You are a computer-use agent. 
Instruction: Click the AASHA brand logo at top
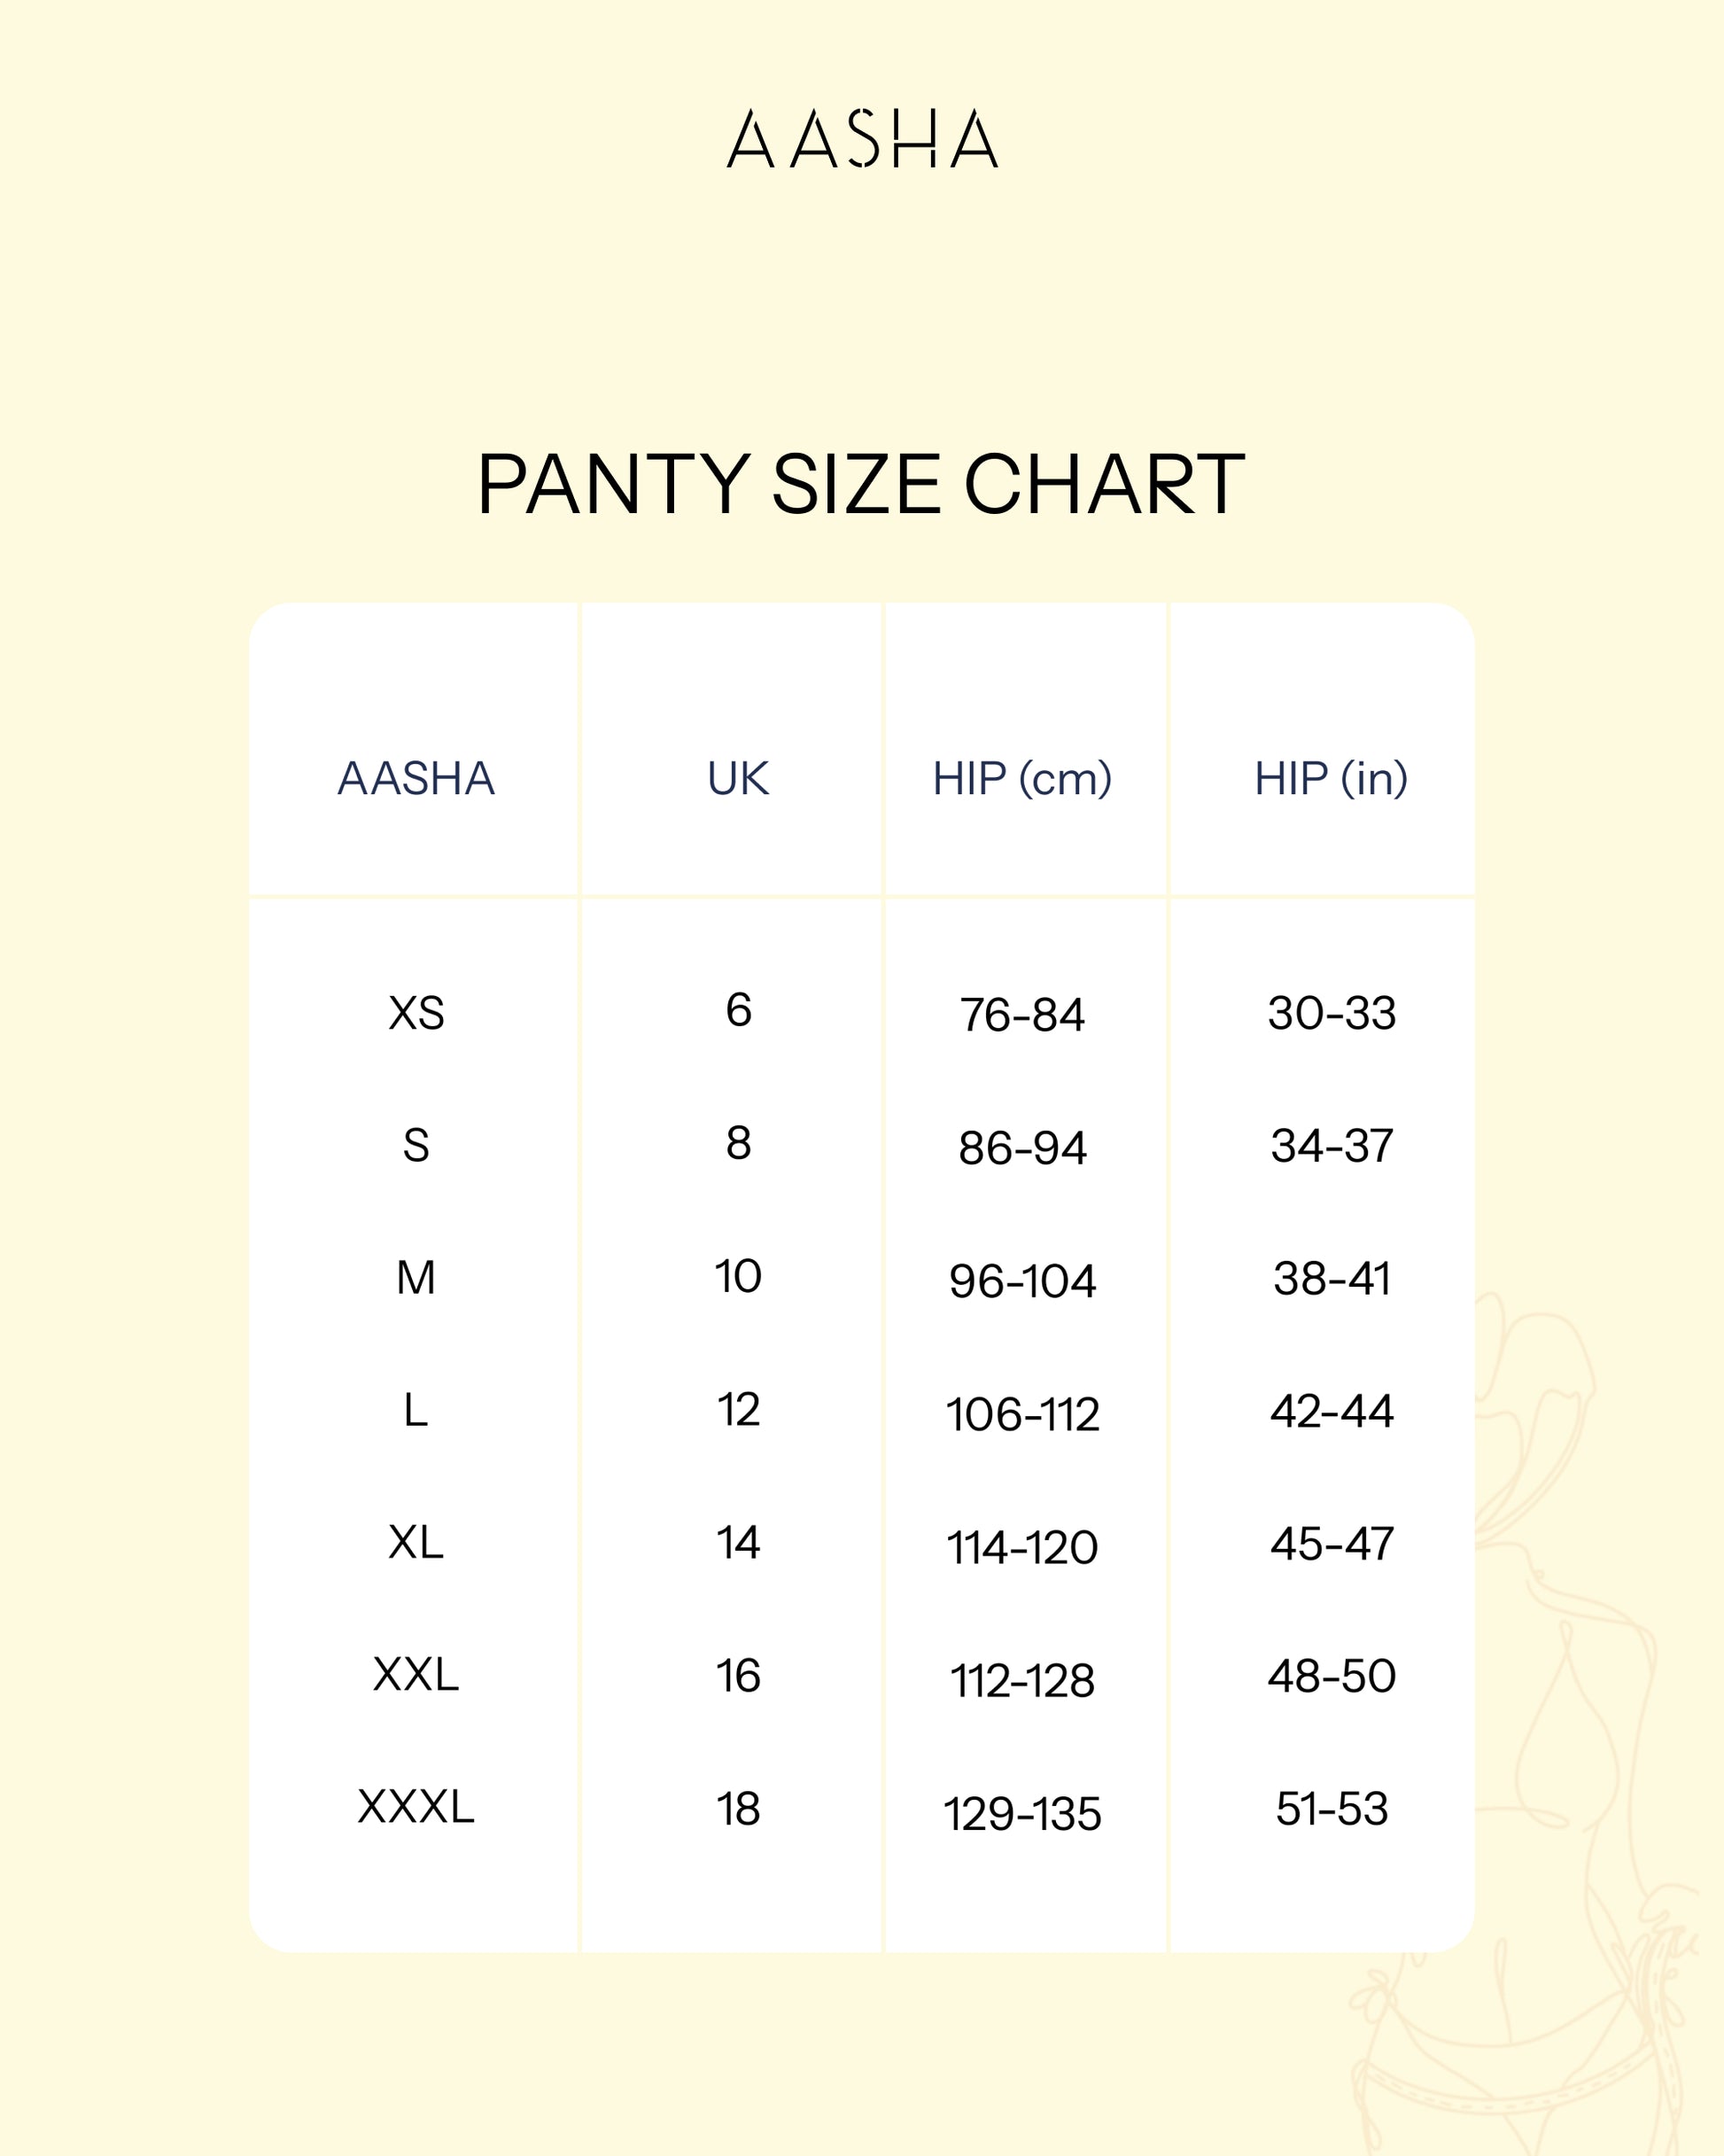tap(862, 139)
